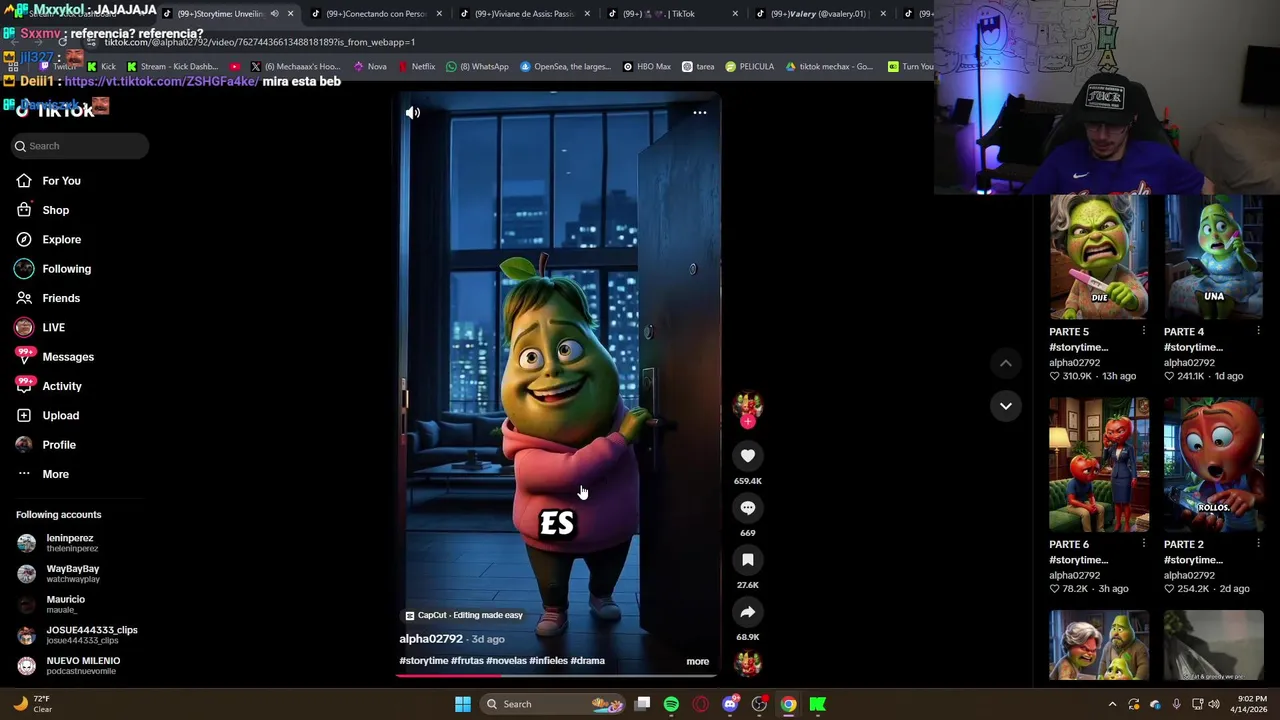Close the Storytime browser tab

click(x=290, y=14)
